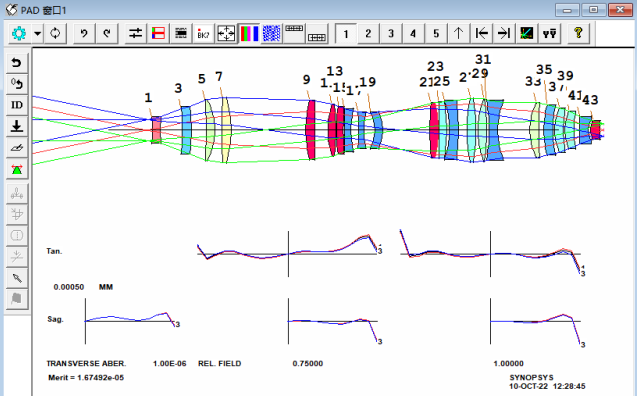Viewport: 637px width, 396px height.
Task: Click the greyed flag sidebar icon
Action: (17, 299)
